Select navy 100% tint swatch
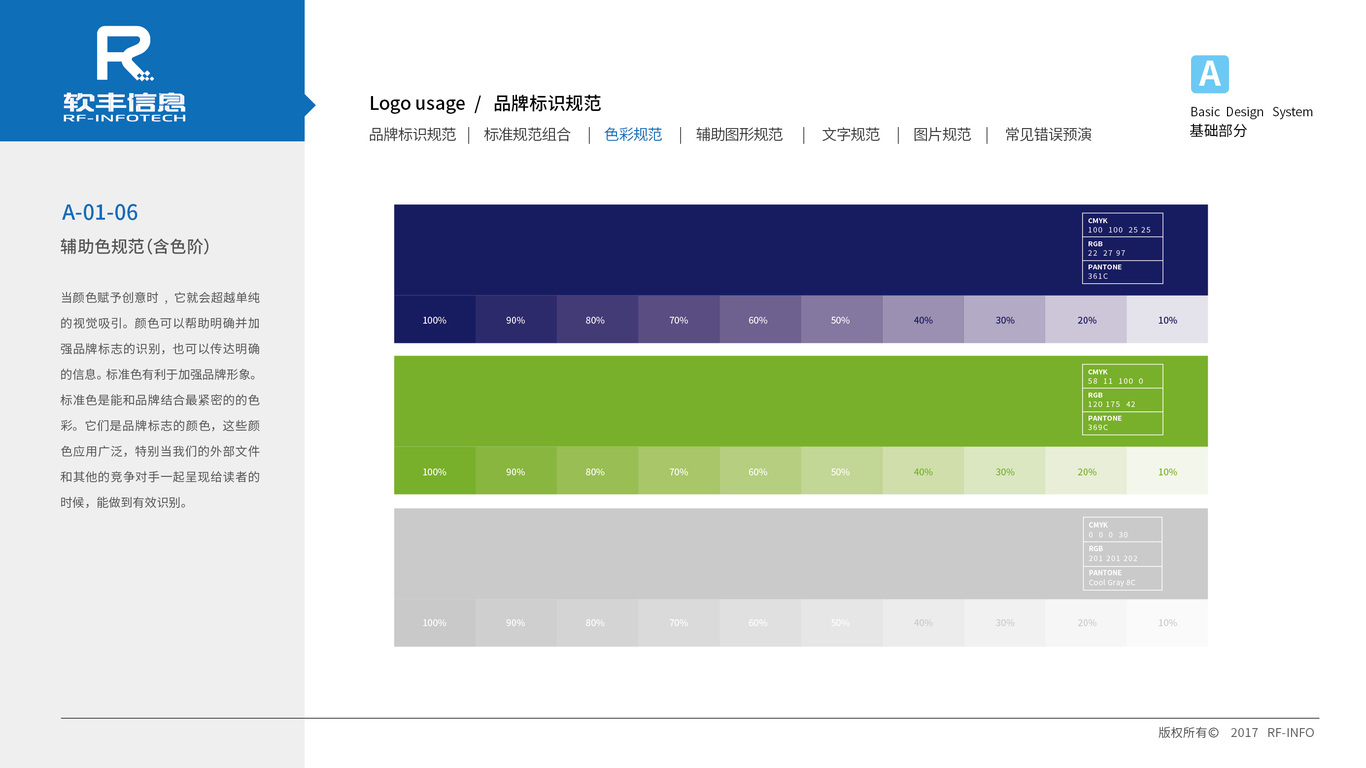This screenshot has width=1366, height=768. (434, 320)
